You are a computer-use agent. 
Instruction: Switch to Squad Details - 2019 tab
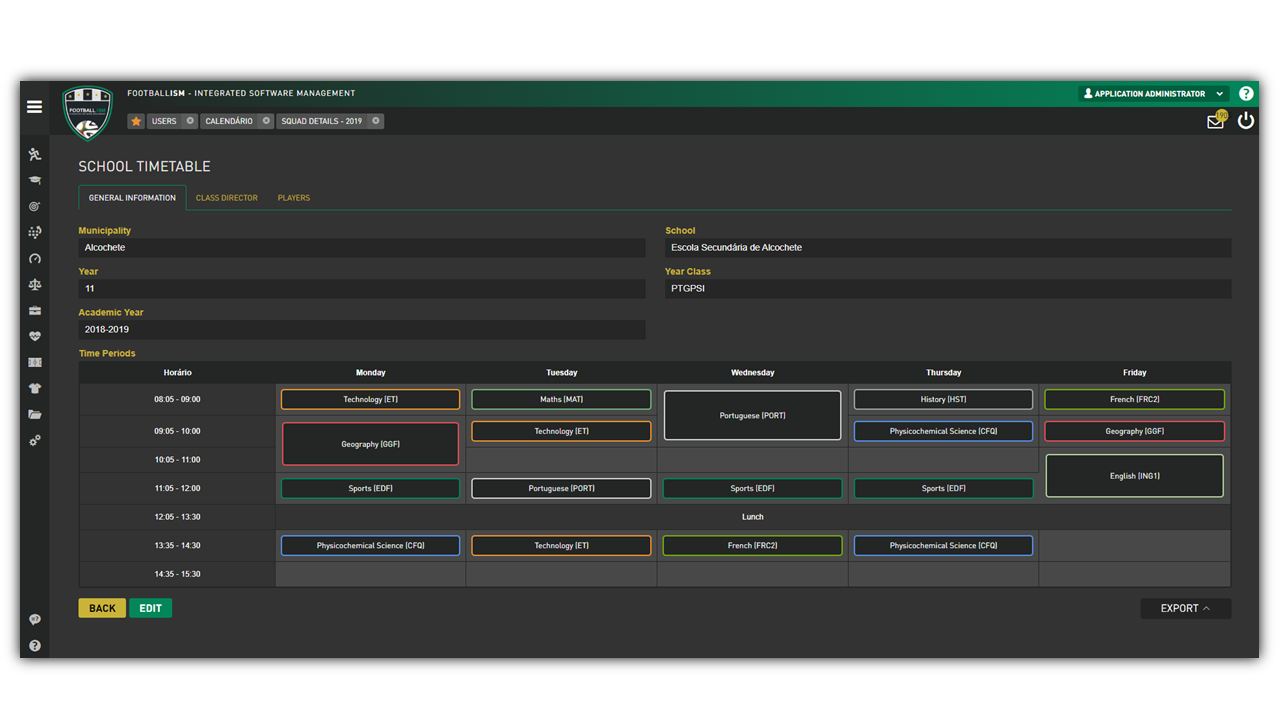(x=322, y=121)
